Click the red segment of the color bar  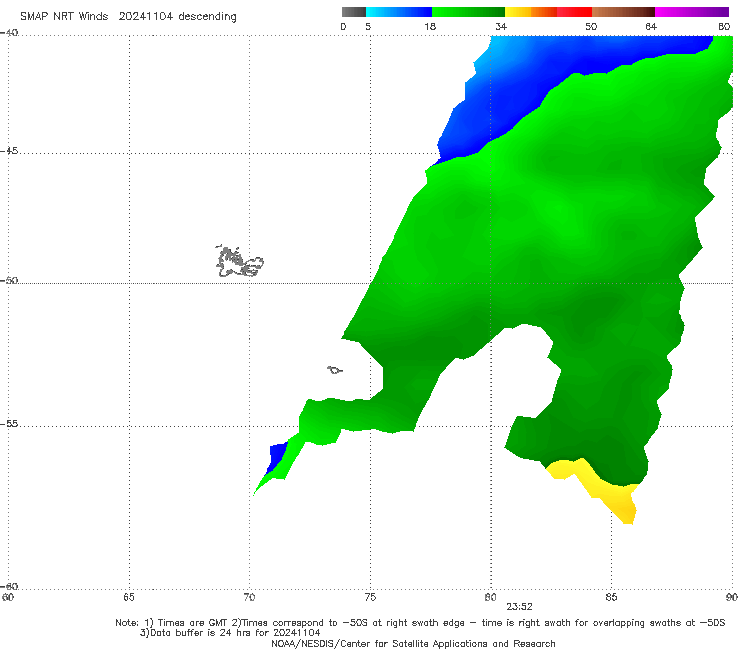click(x=574, y=12)
